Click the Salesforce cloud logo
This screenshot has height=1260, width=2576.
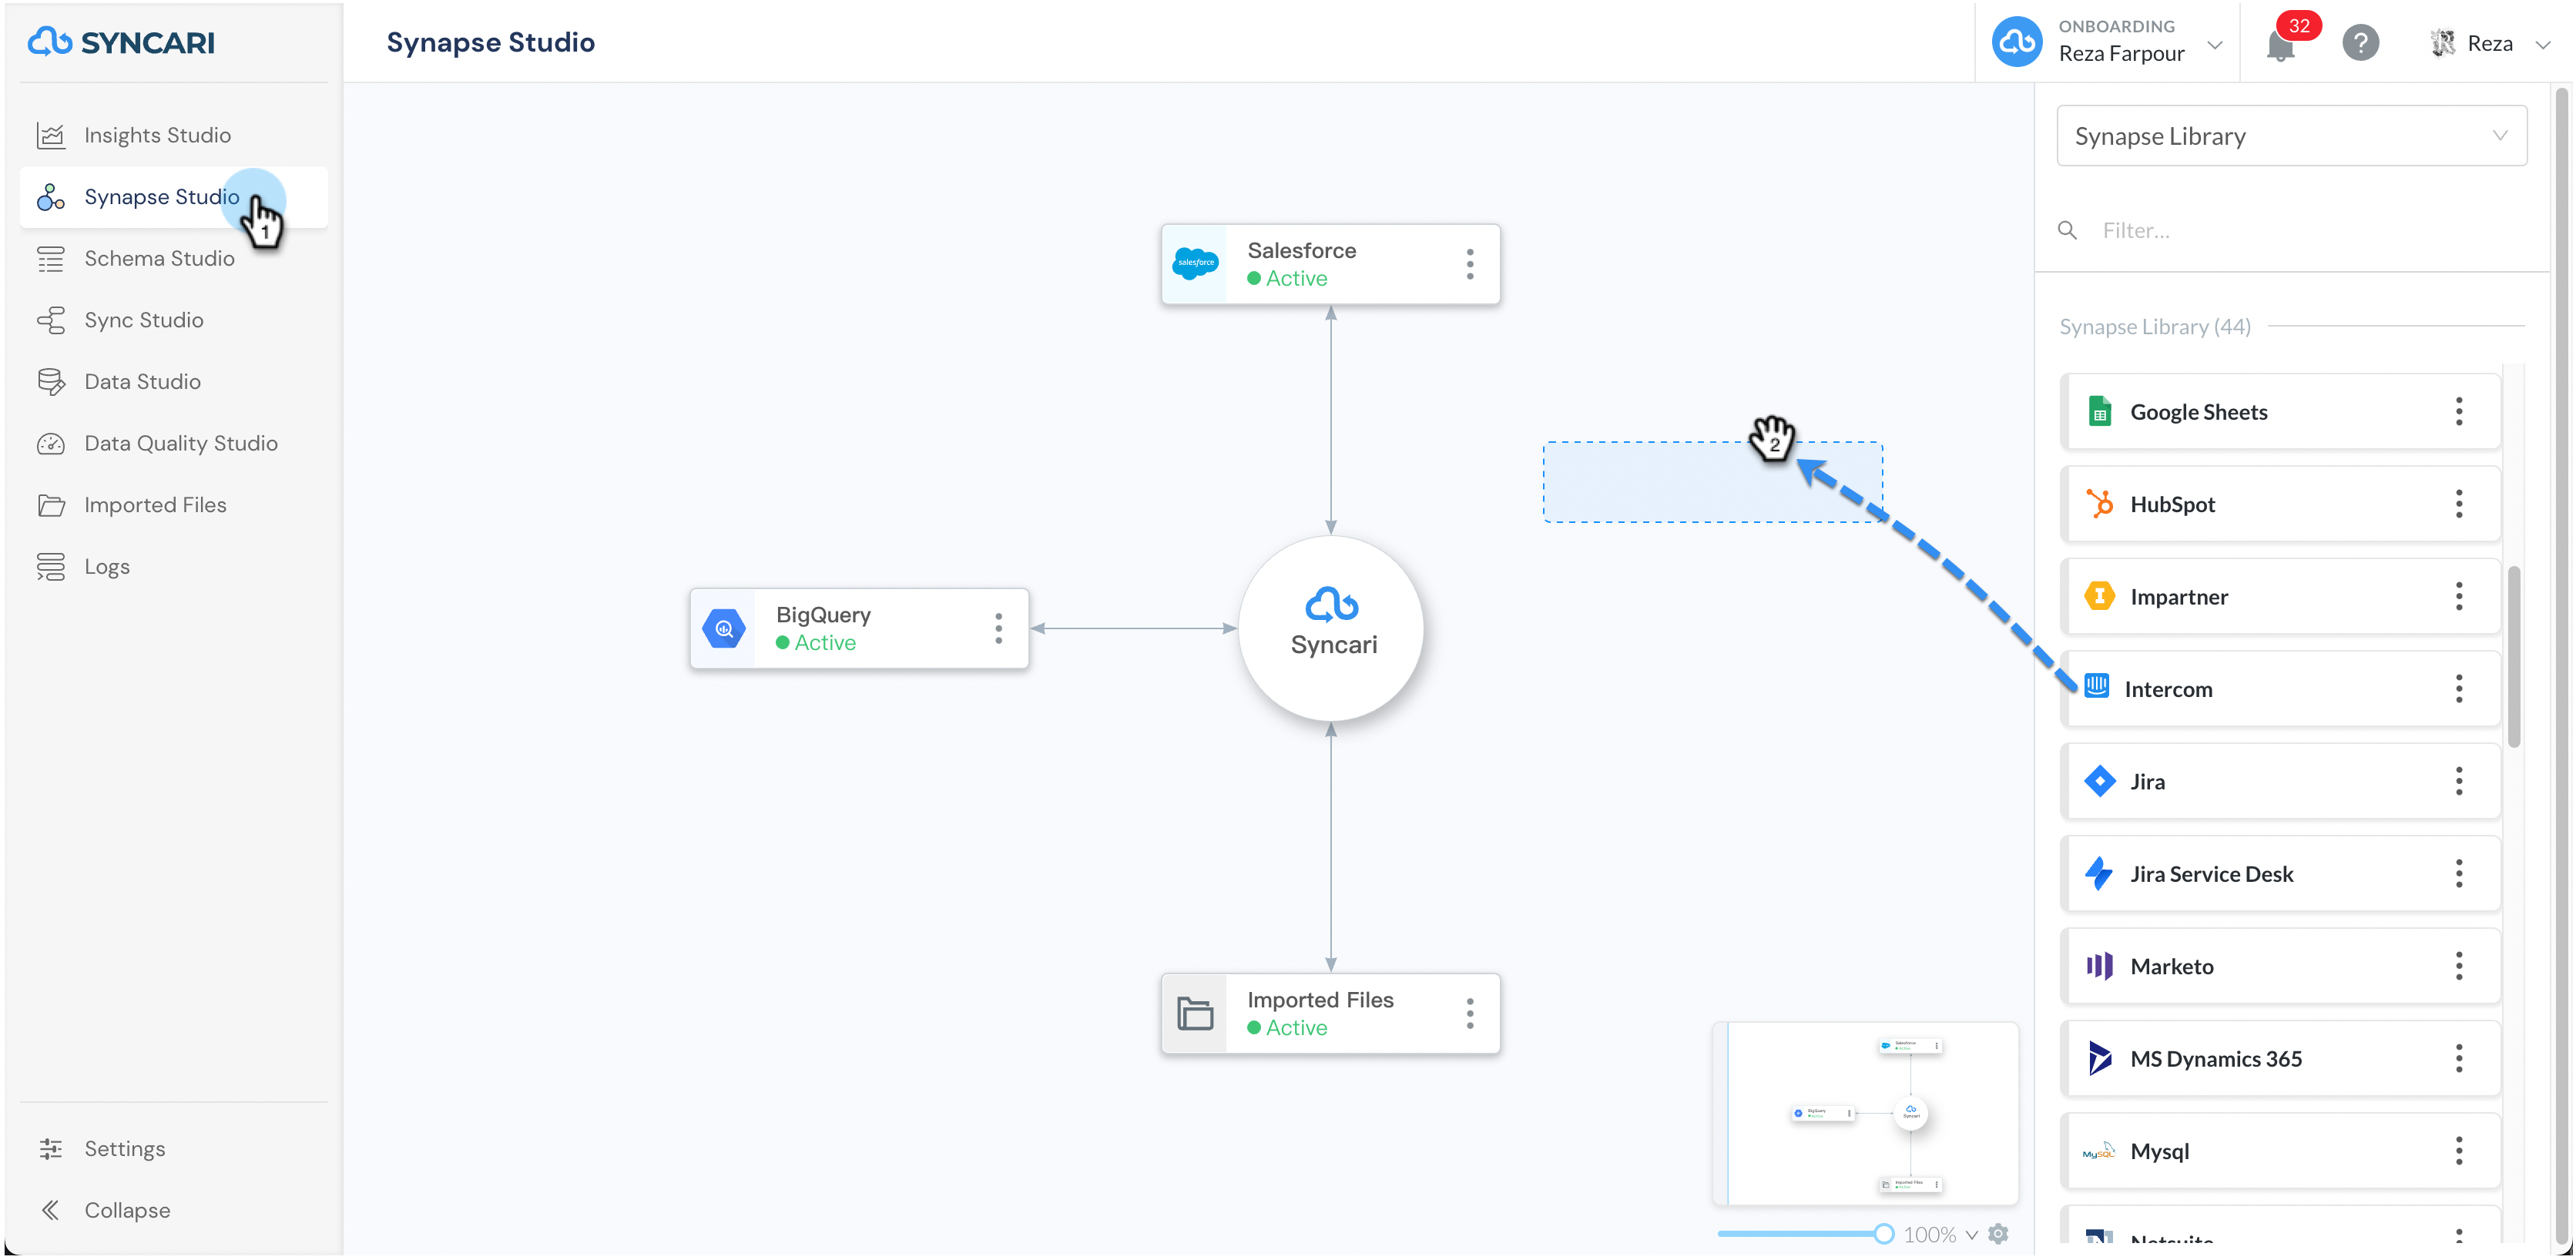click(x=1195, y=263)
